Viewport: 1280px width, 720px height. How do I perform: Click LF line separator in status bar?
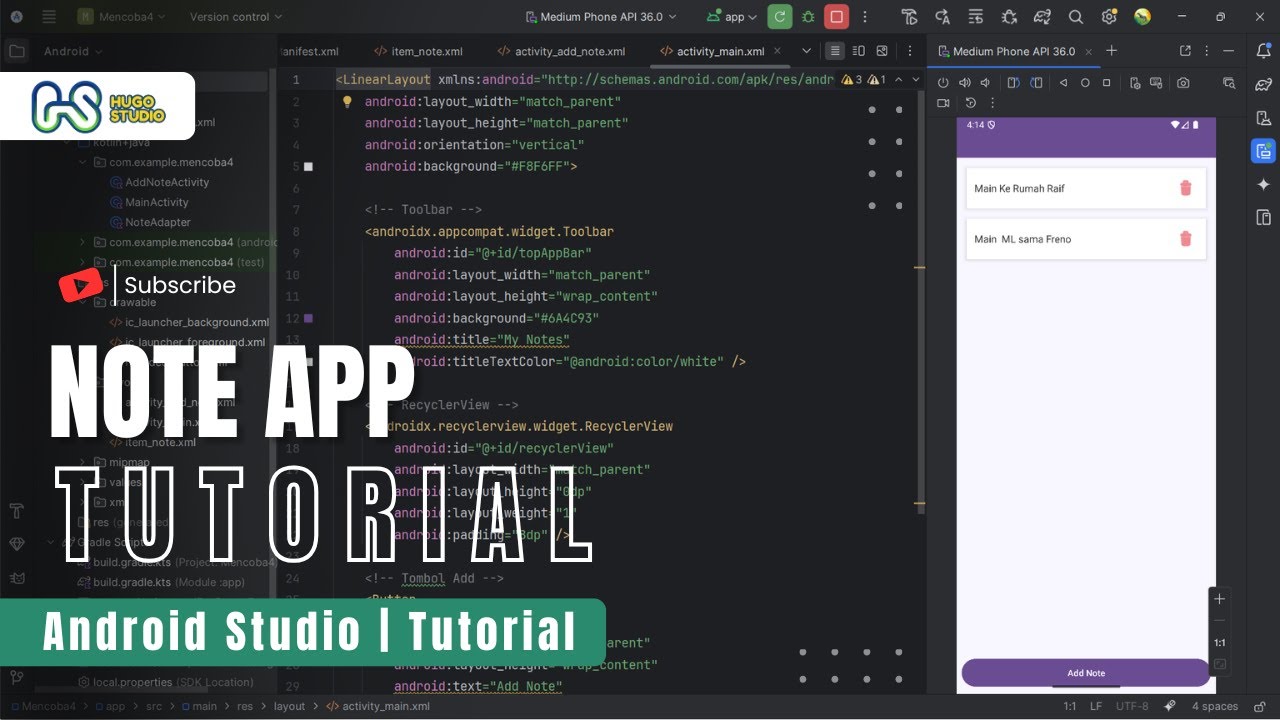click(x=1098, y=706)
